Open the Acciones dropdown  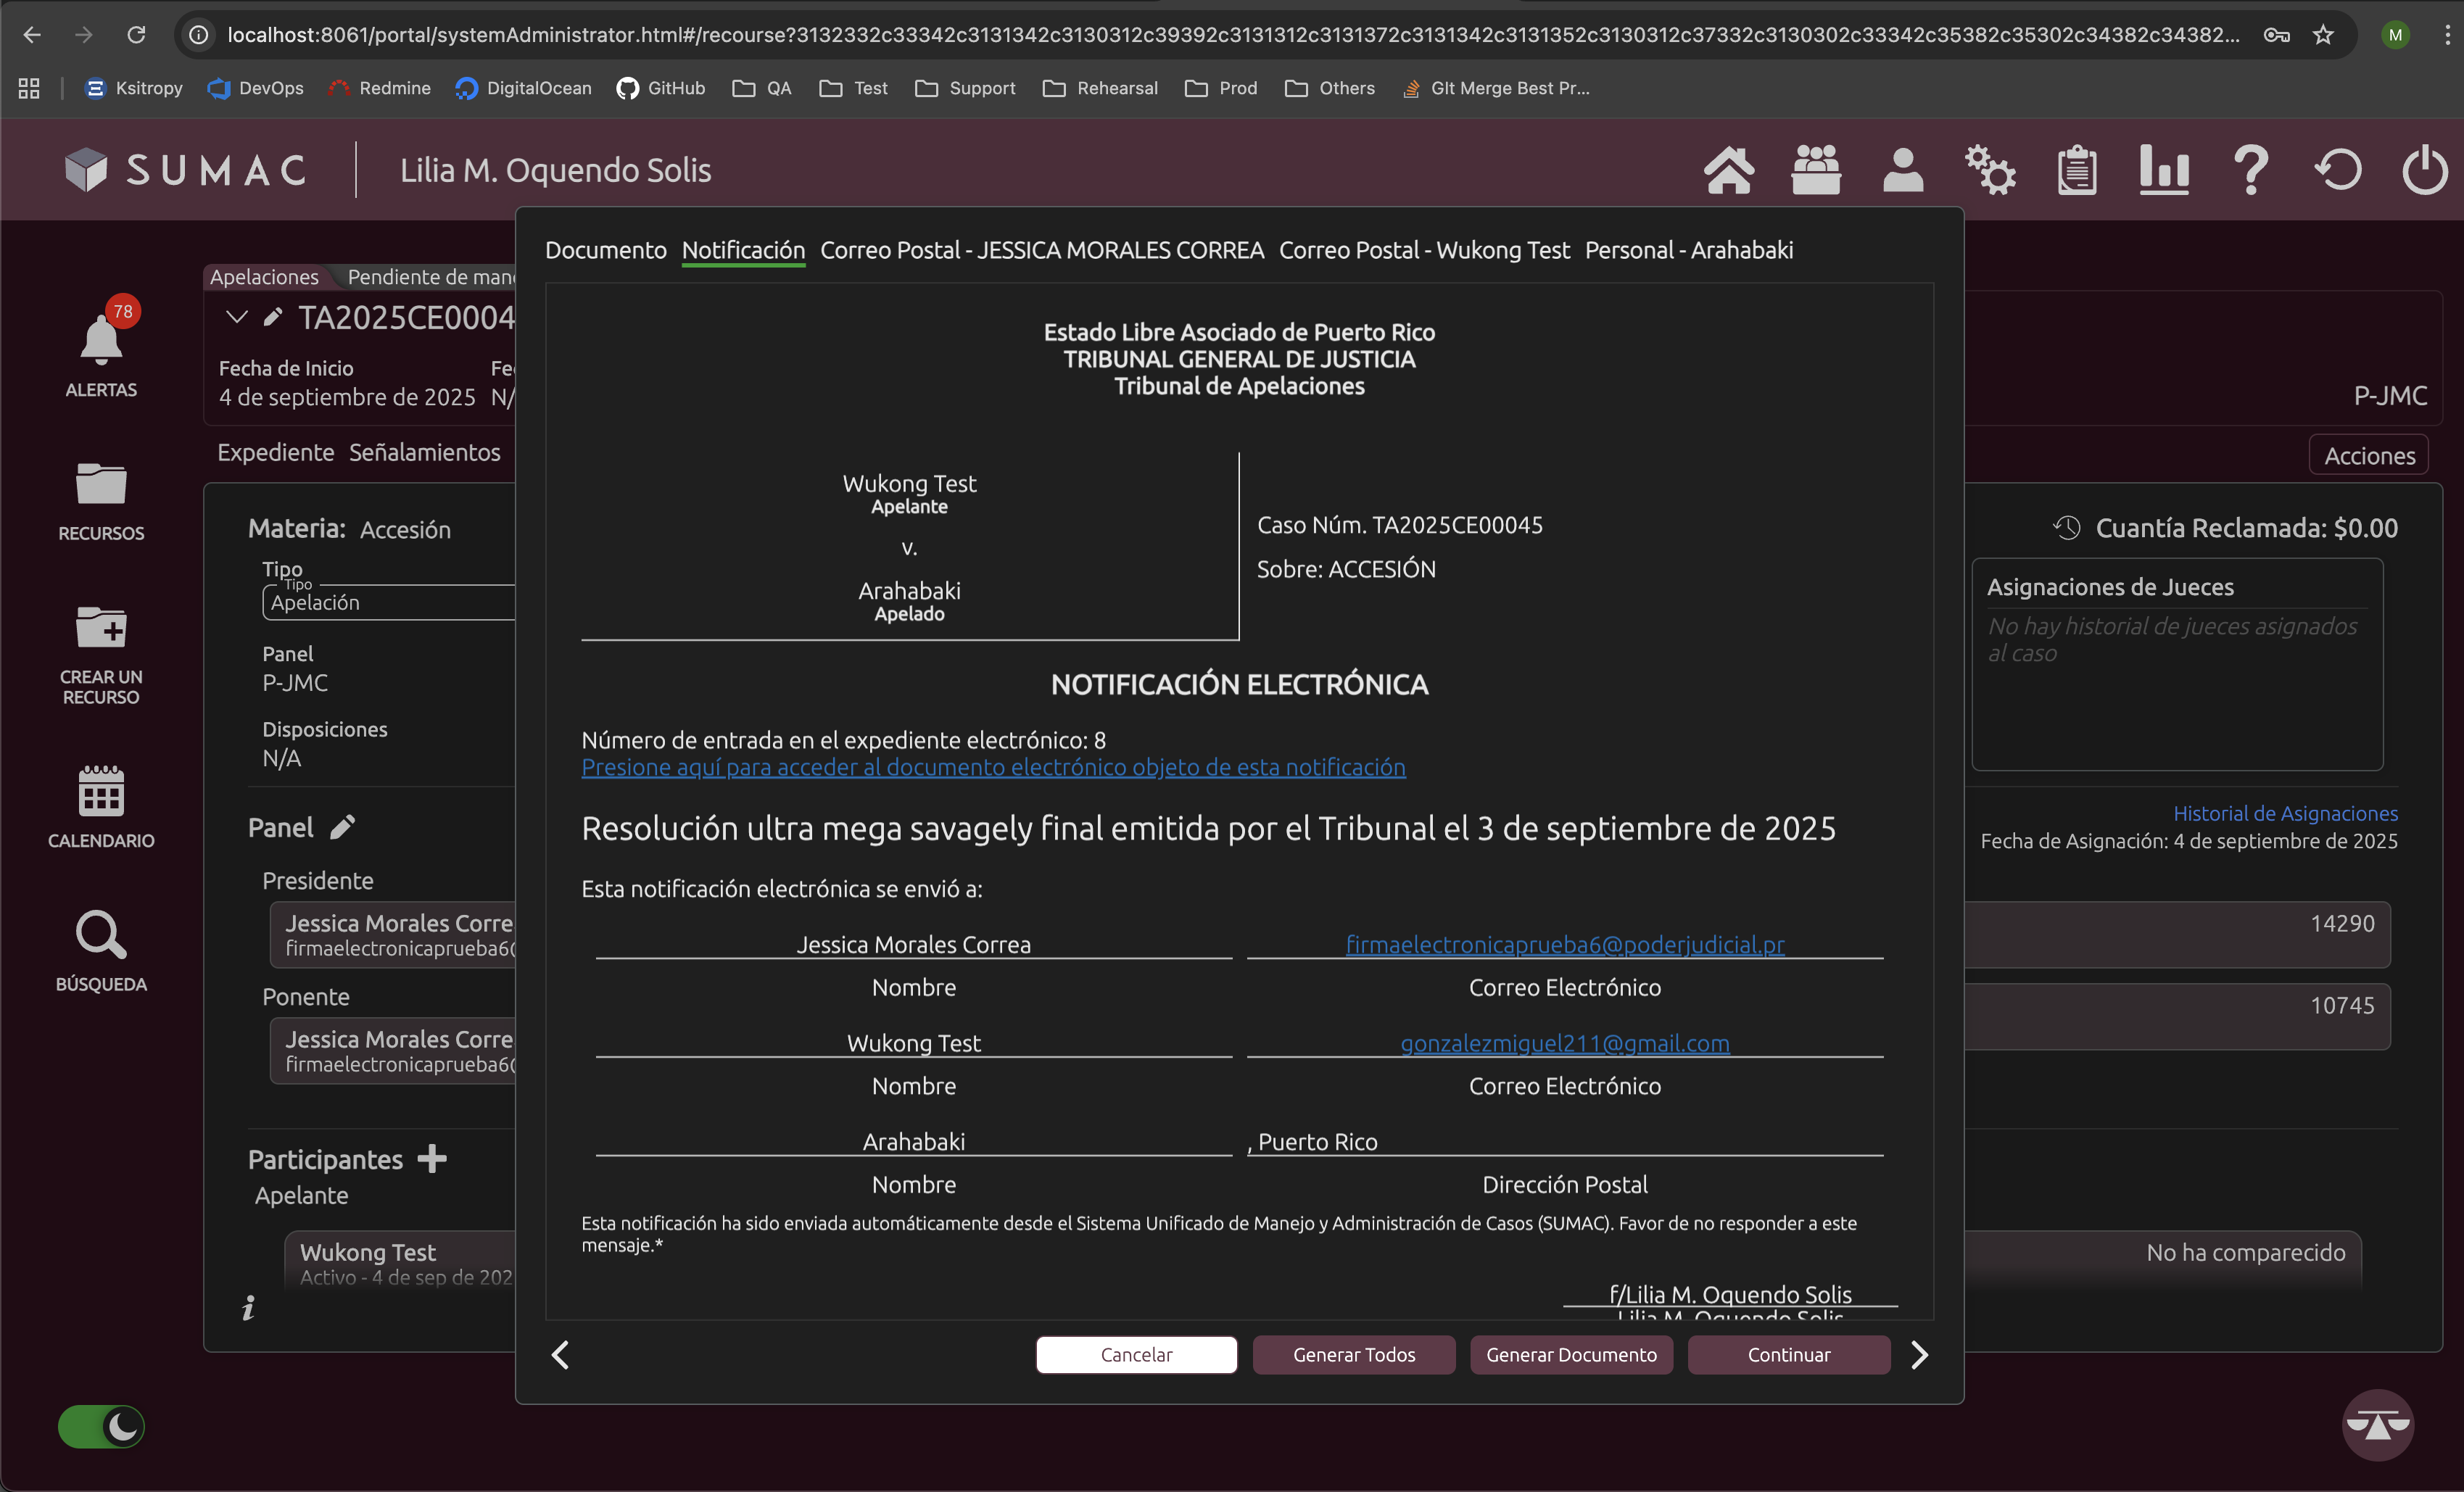click(2368, 456)
